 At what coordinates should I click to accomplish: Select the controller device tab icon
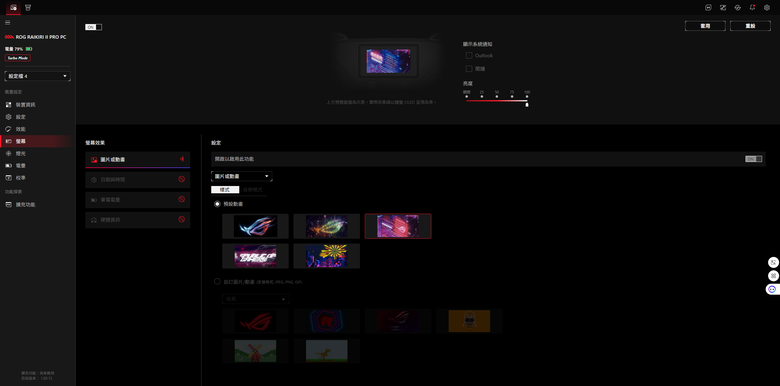13,7
